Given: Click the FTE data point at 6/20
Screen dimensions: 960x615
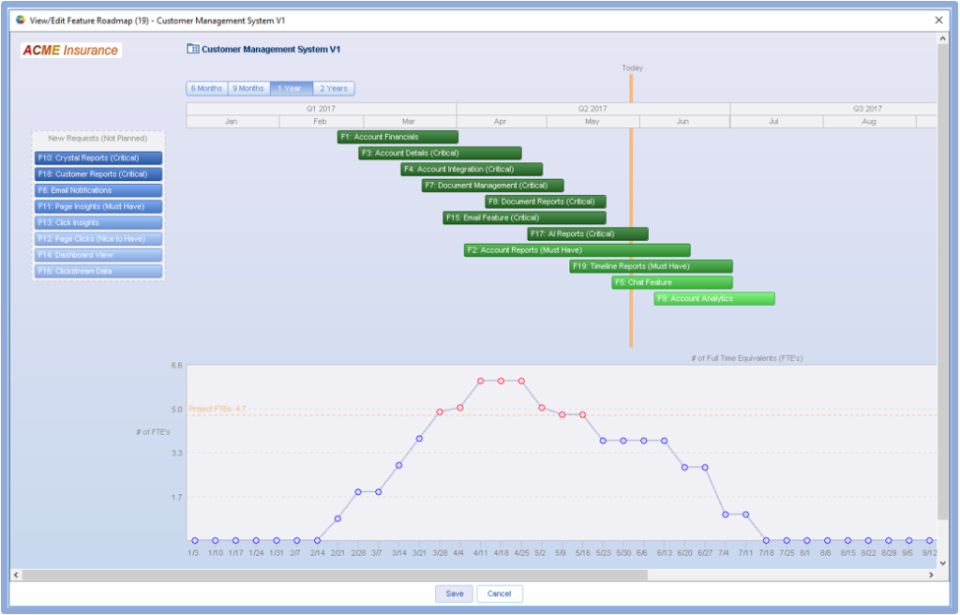Looking at the screenshot, I should coord(684,467).
